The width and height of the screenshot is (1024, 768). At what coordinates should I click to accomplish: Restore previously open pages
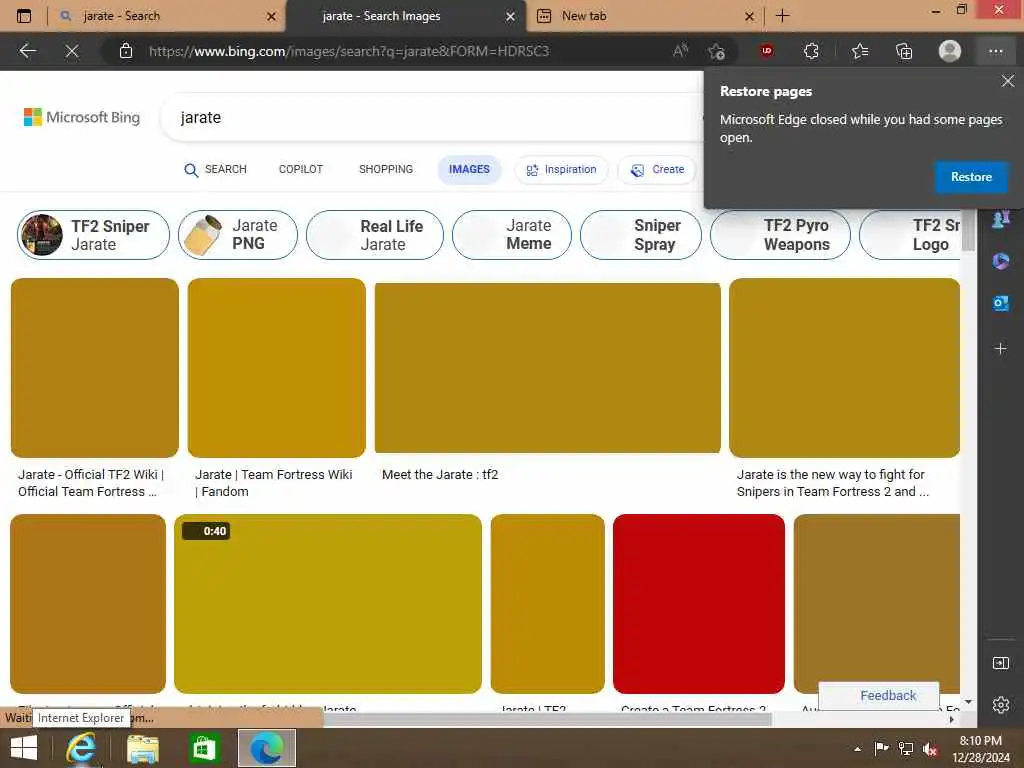click(971, 177)
